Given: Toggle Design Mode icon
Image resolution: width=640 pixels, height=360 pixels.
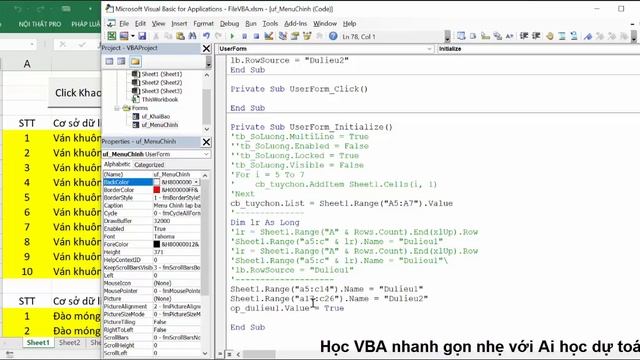Looking at the screenshot, I should 269,36.
